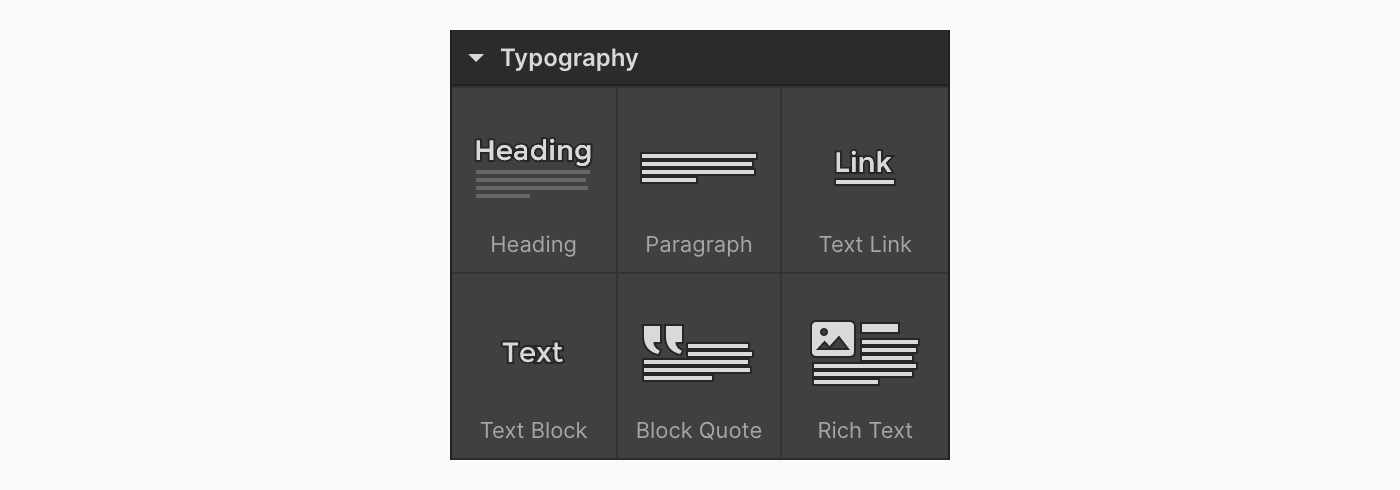The image size is (1400, 490).
Task: Select the Rich Text icon
Action: [864, 352]
